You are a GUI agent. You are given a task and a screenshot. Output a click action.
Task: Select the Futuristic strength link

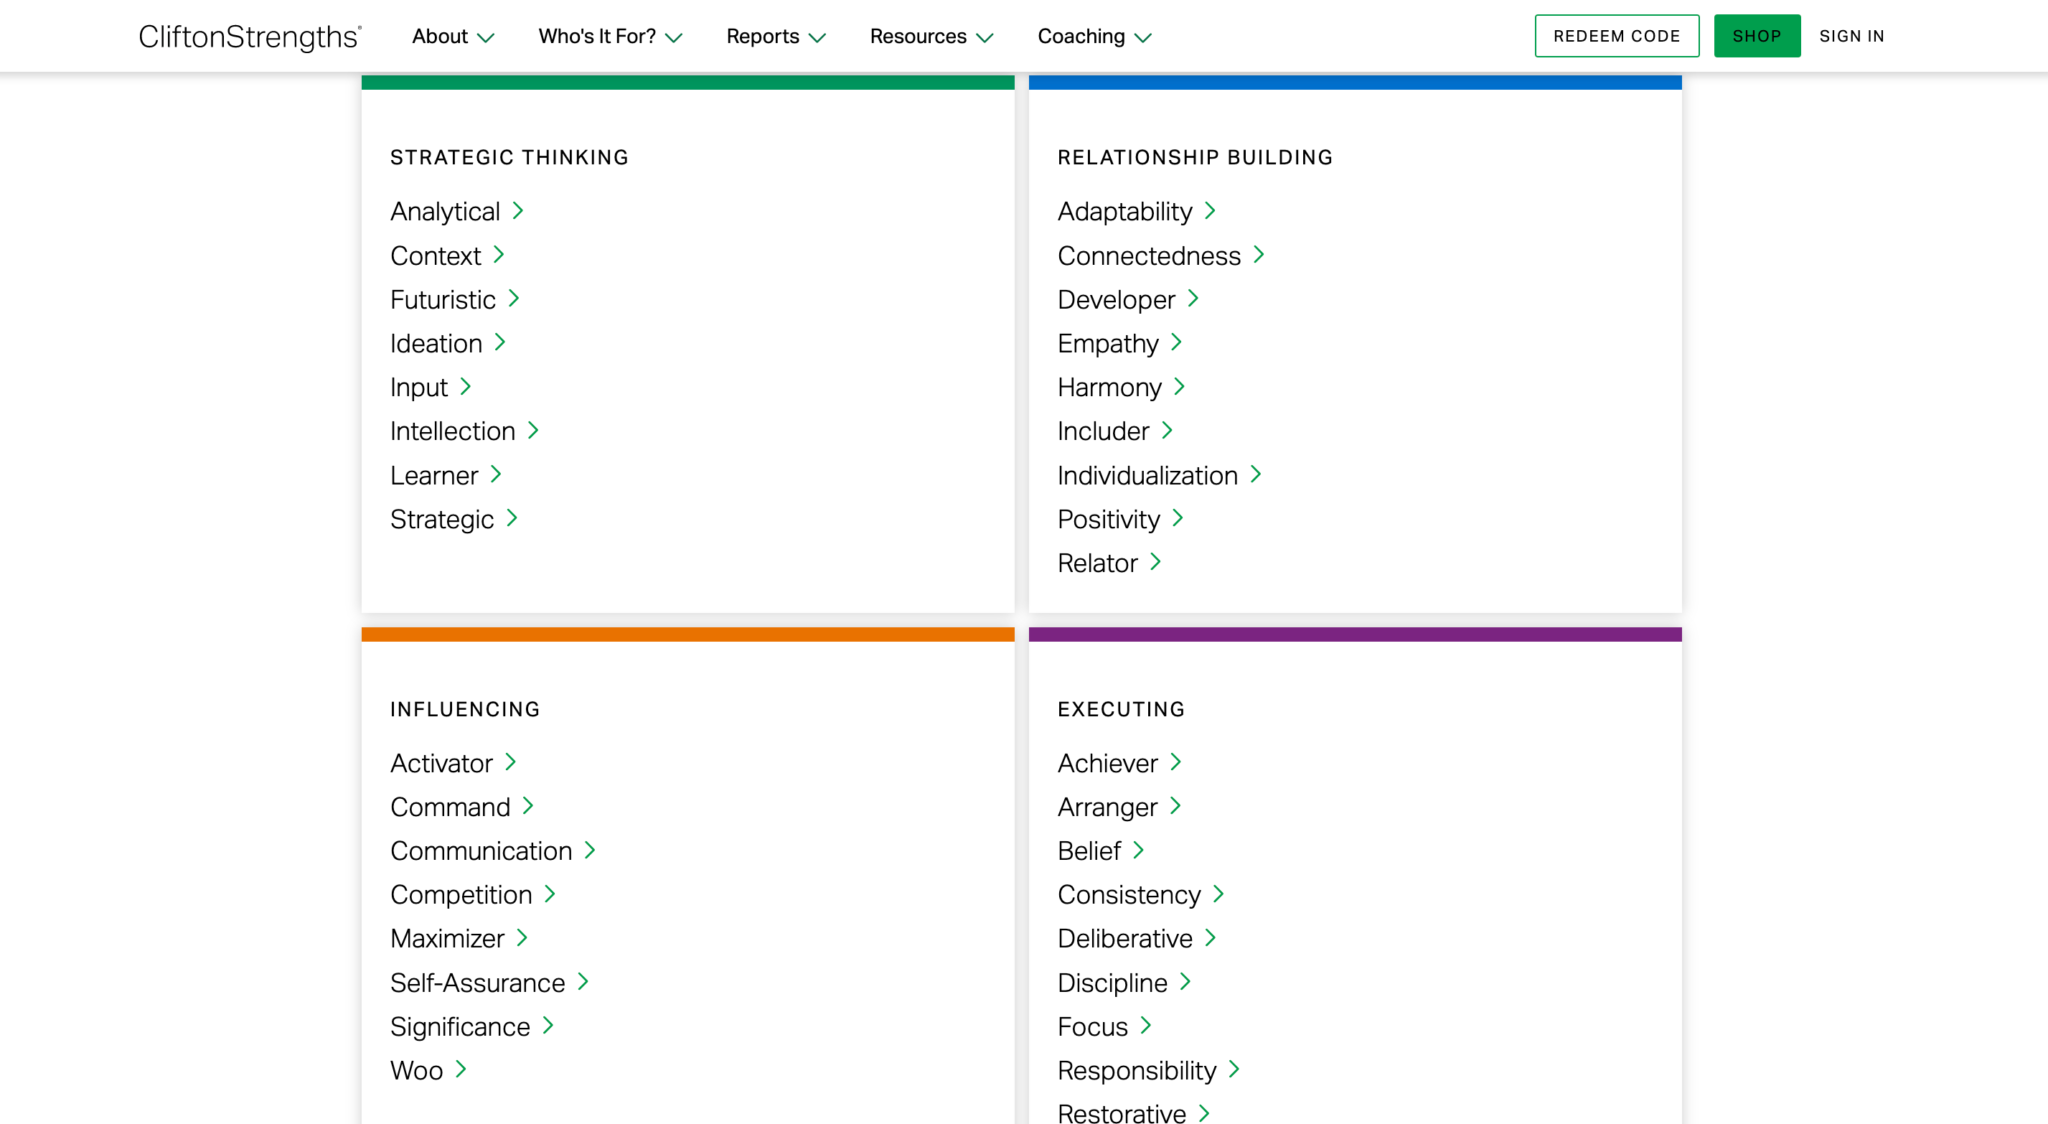441,299
